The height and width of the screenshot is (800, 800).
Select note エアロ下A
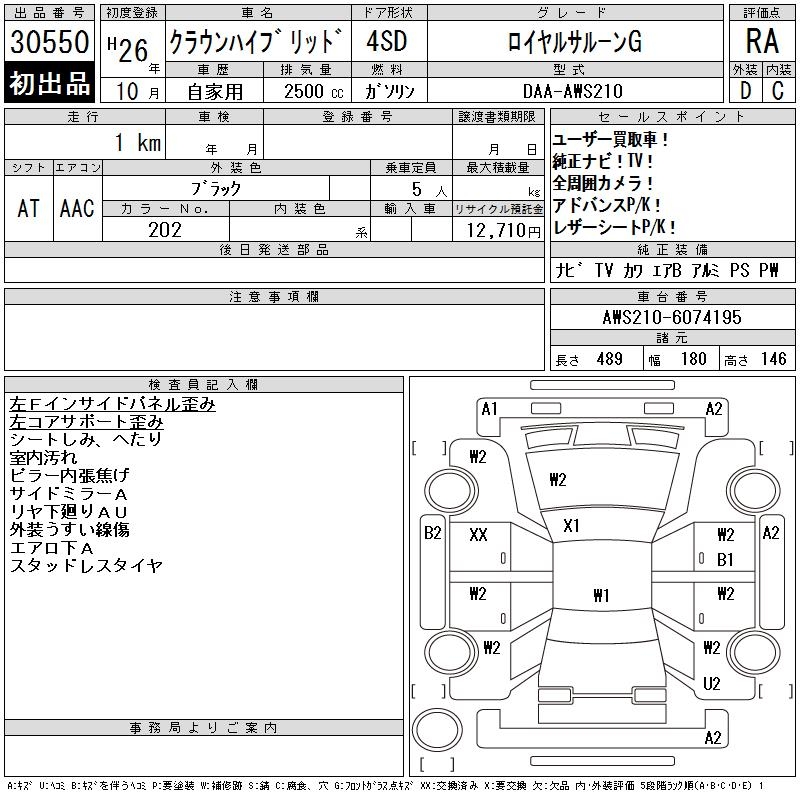52,548
